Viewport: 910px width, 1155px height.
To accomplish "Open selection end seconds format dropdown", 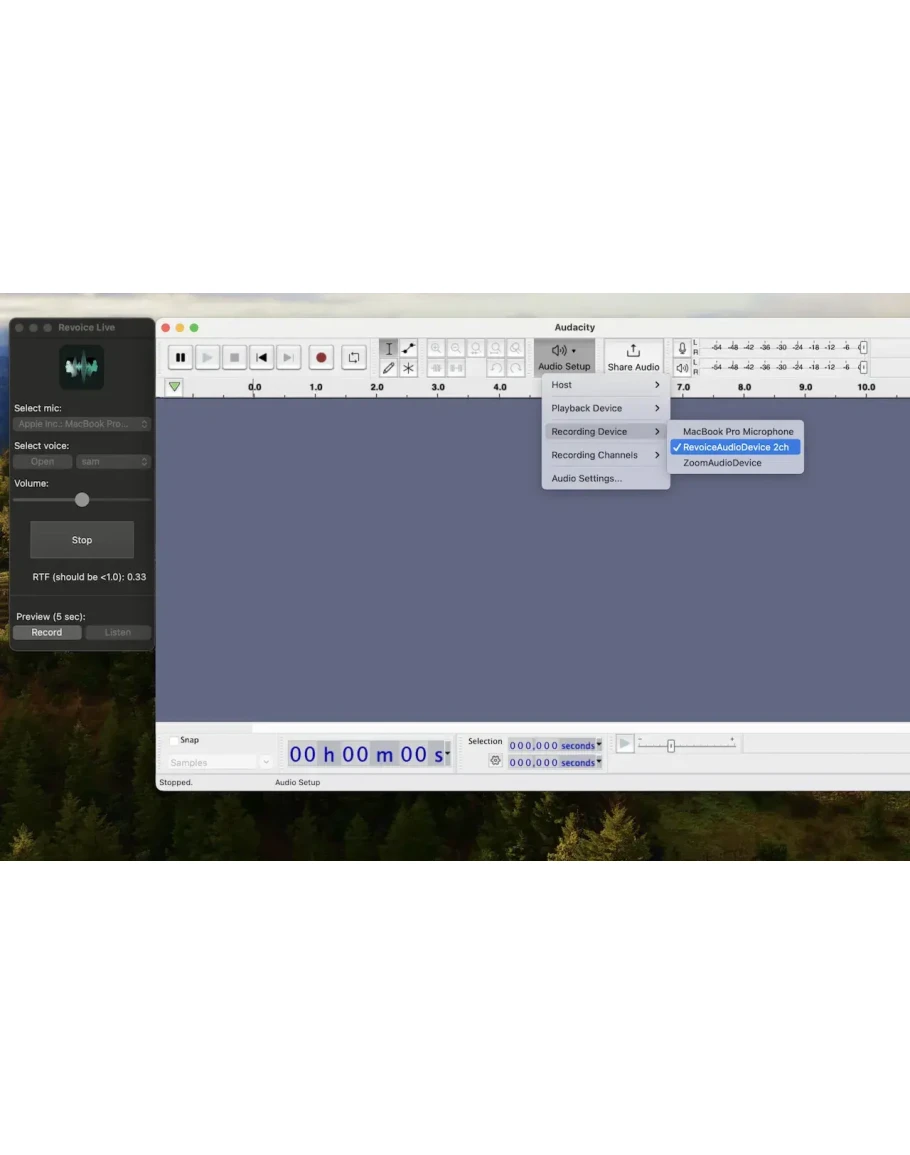I will [599, 762].
